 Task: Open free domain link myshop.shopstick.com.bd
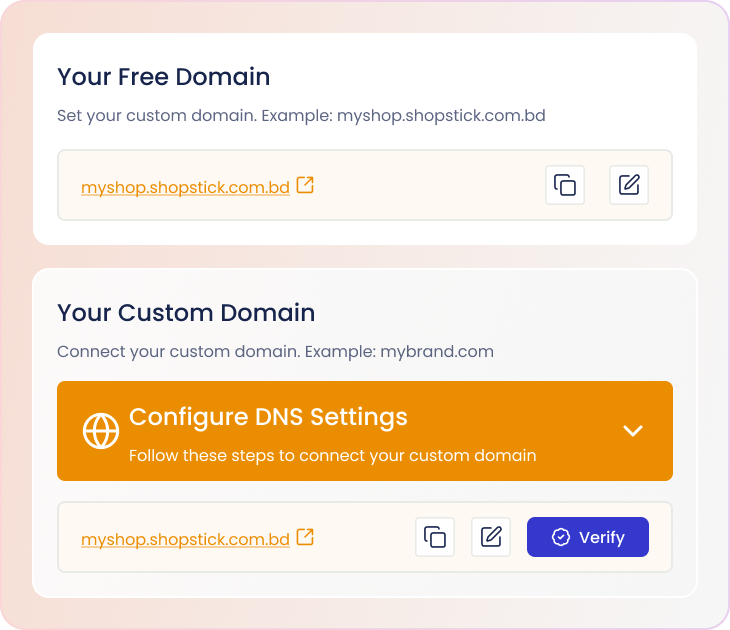[x=185, y=187]
